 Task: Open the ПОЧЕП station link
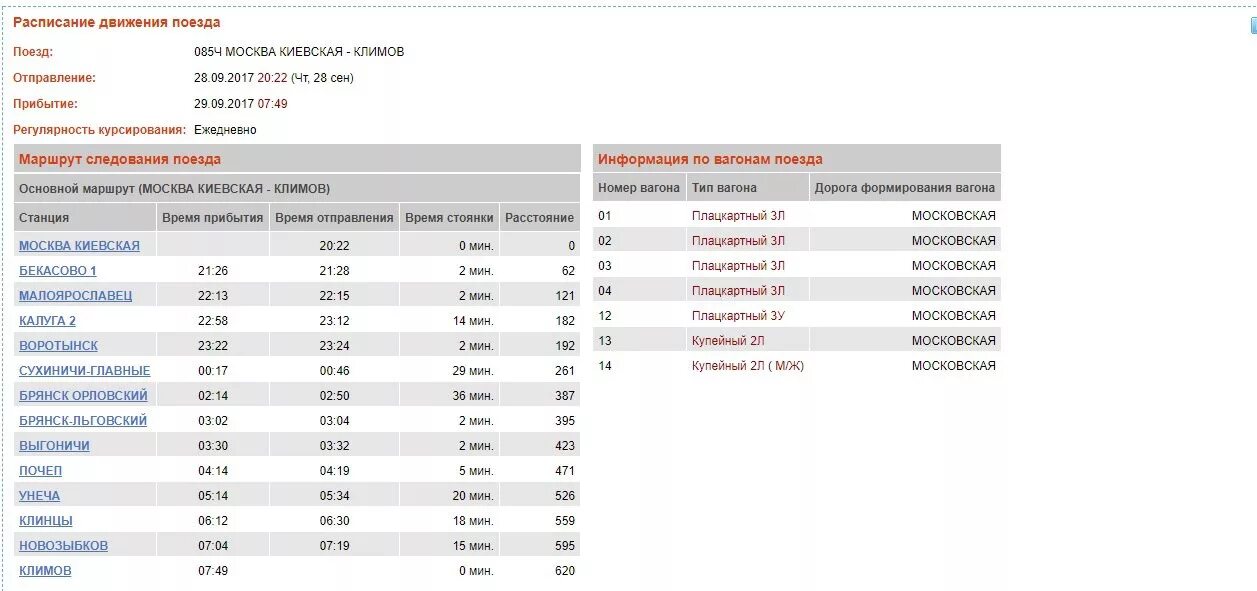tap(40, 471)
